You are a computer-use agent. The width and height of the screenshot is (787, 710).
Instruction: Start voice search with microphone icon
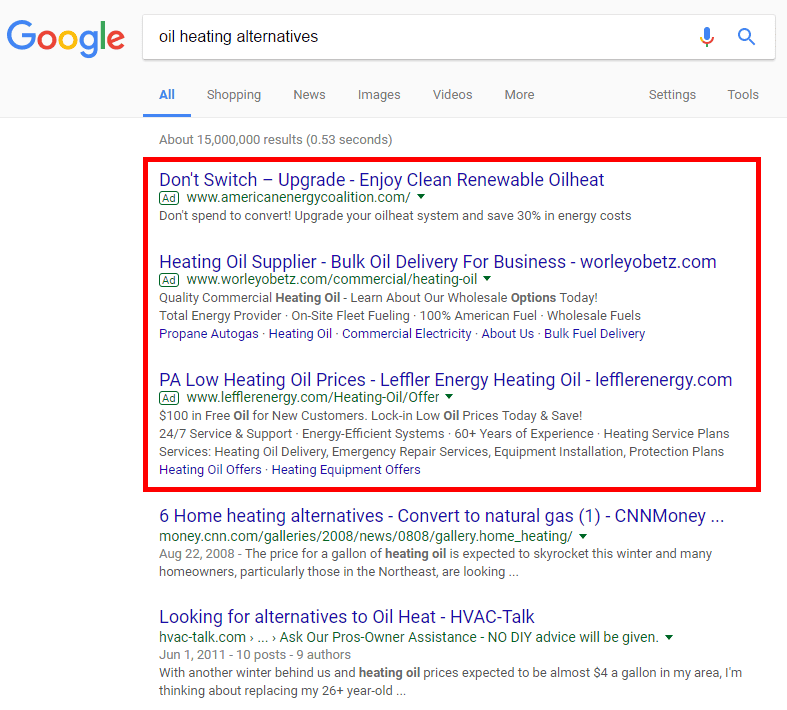[x=707, y=37]
